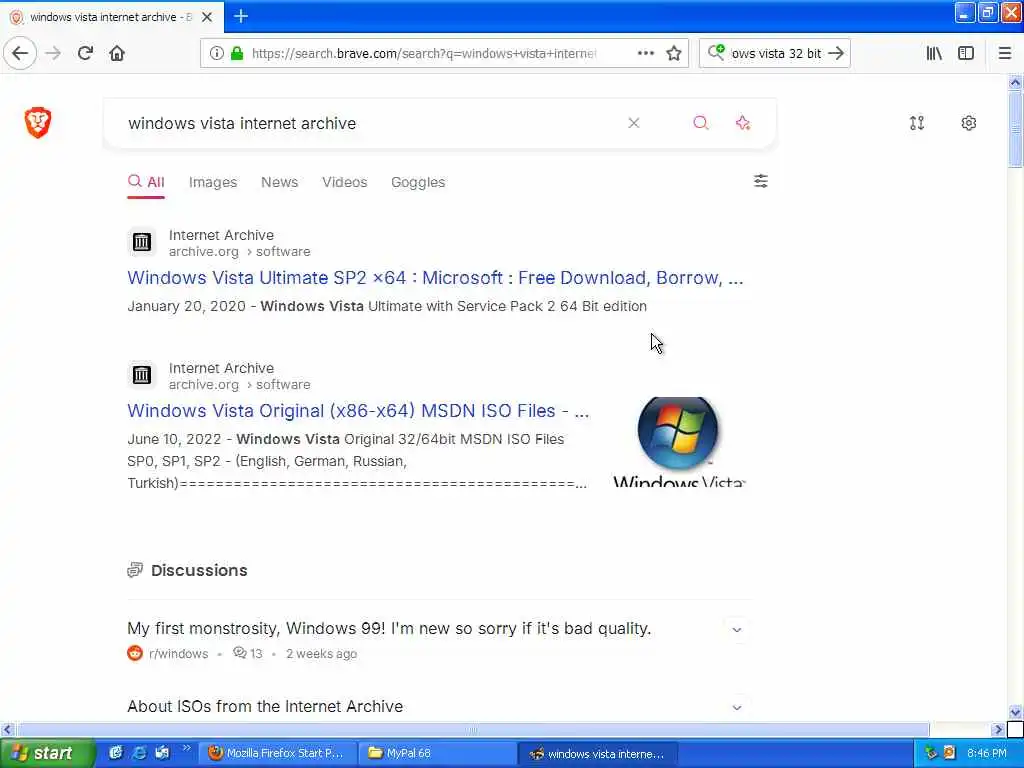The image size is (1024, 768).
Task: Bookmark this page with the star
Action: click(674, 53)
